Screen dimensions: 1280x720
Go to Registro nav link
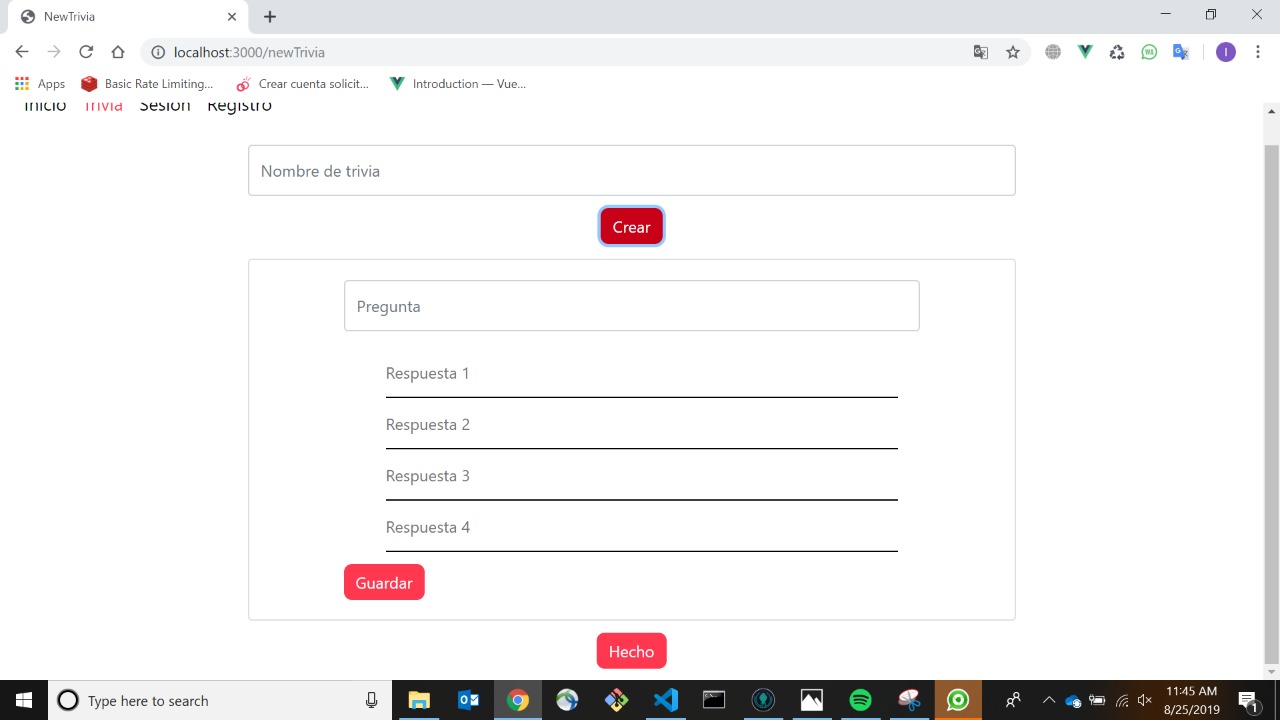(239, 106)
